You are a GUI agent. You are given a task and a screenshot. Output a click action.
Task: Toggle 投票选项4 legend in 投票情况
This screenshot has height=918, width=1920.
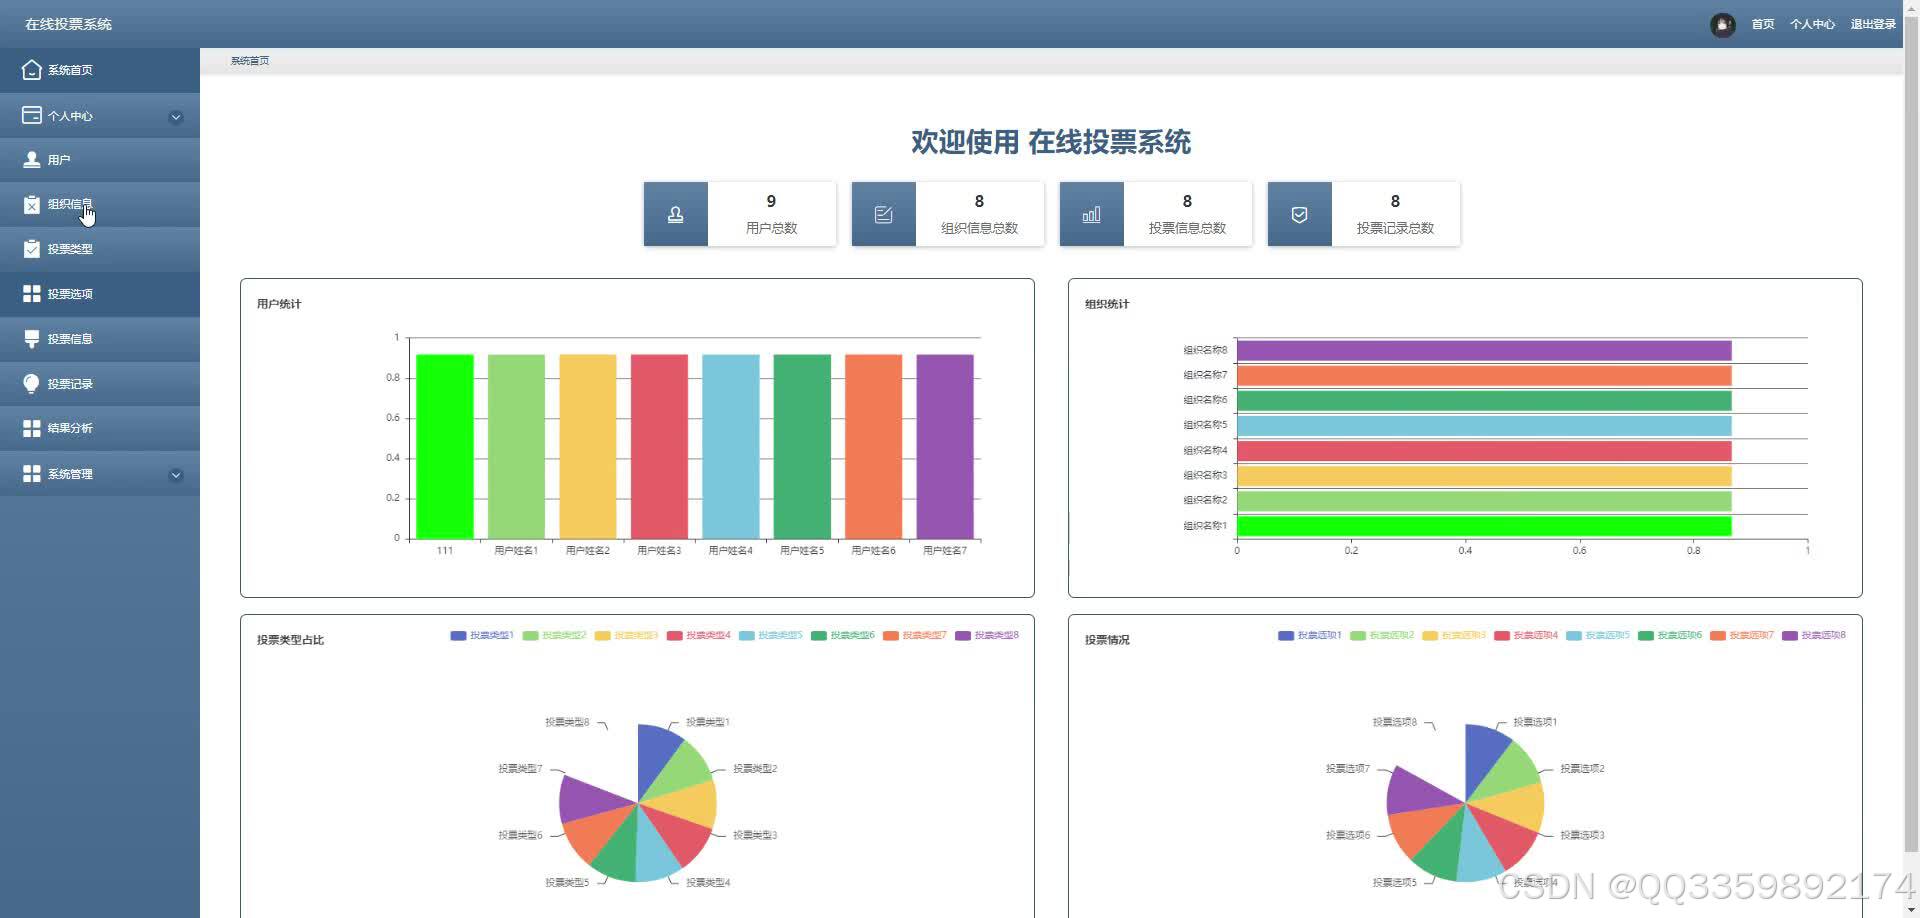coord(1526,635)
